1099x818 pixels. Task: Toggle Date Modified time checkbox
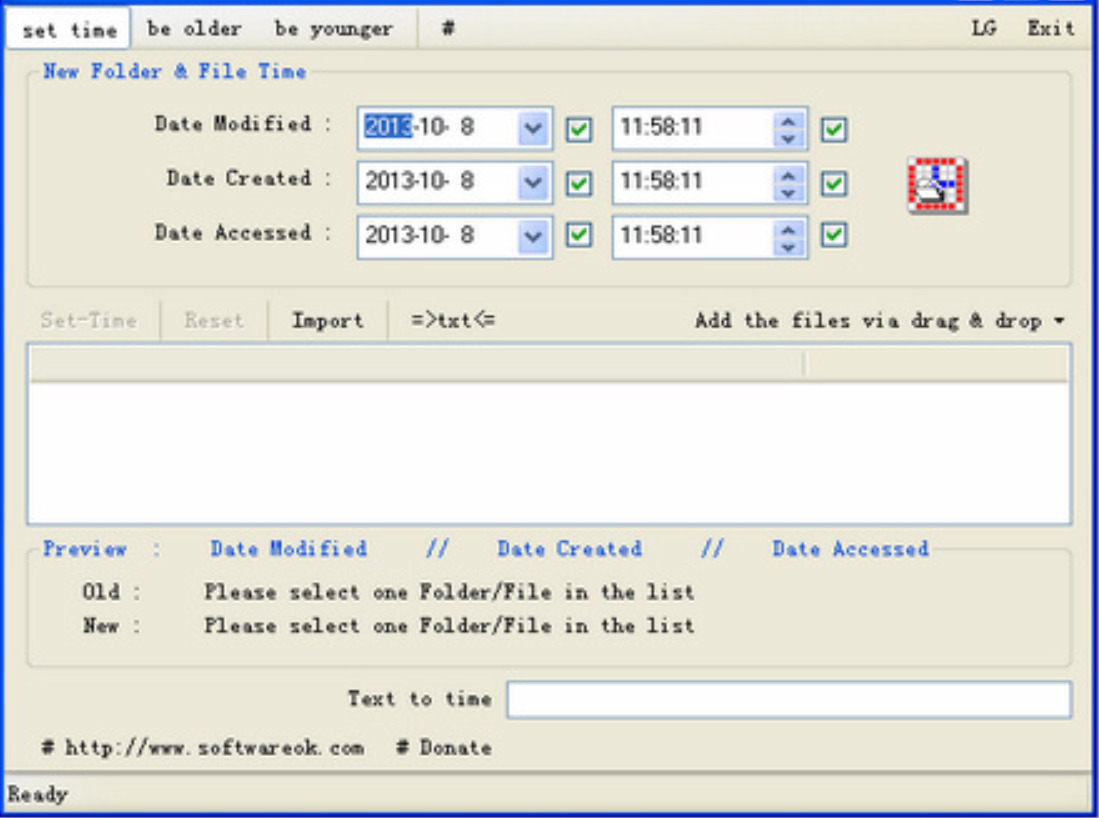[x=833, y=129]
